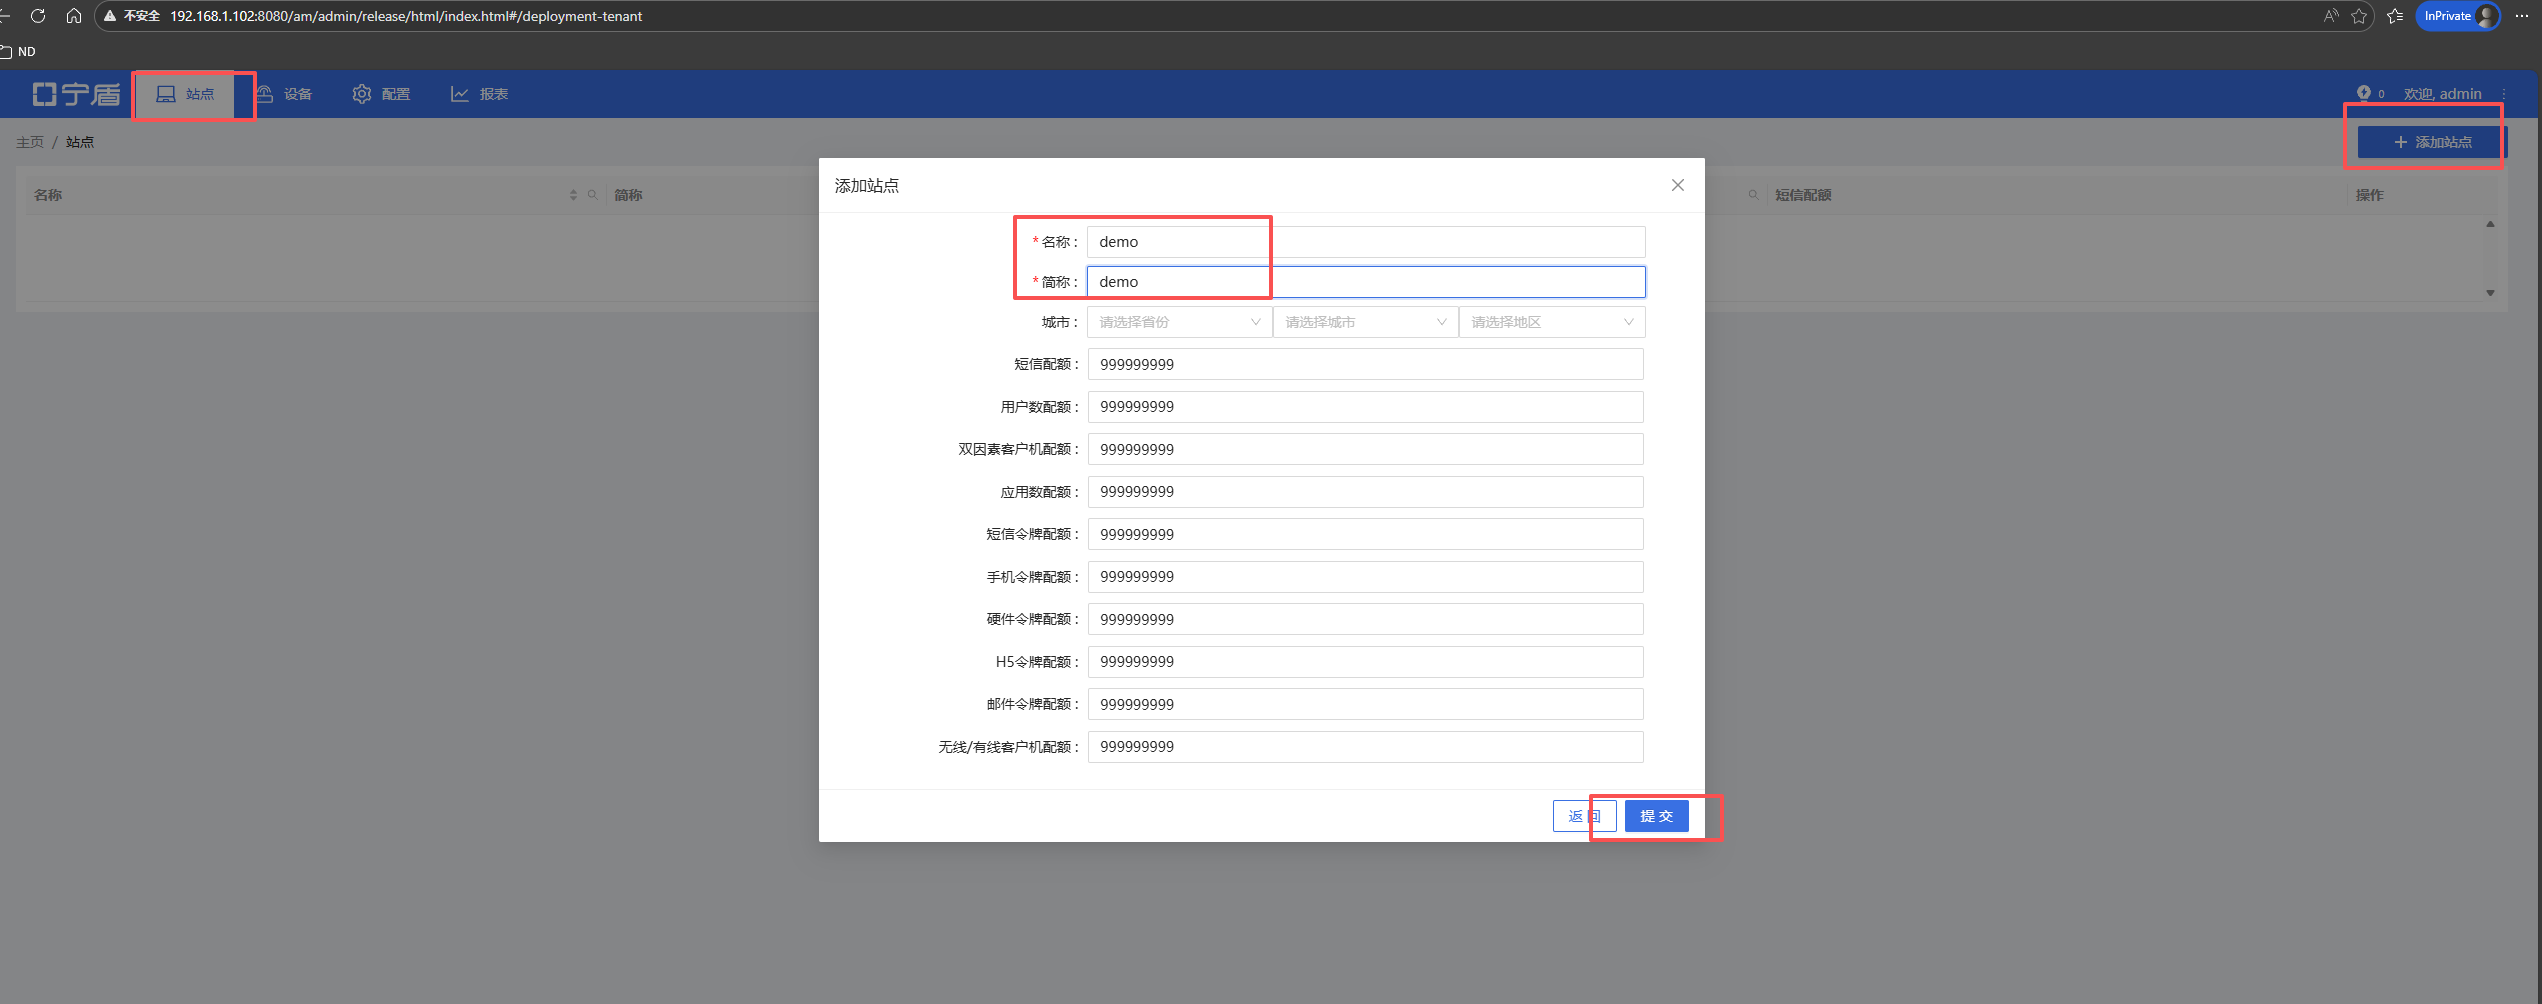This screenshot has width=2542, height=1004.
Task: Click into the 名称 name field
Action: click(1365, 242)
